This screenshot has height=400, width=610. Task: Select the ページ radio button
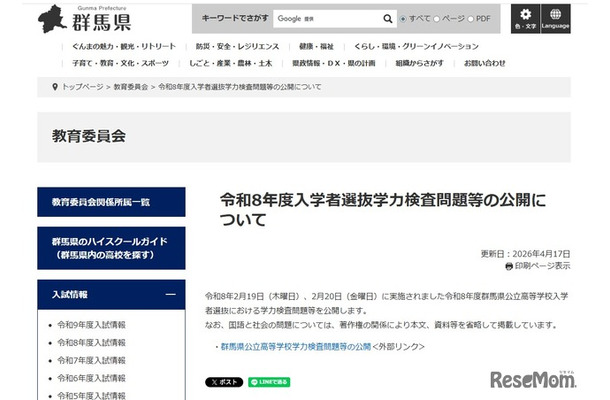[x=436, y=19]
